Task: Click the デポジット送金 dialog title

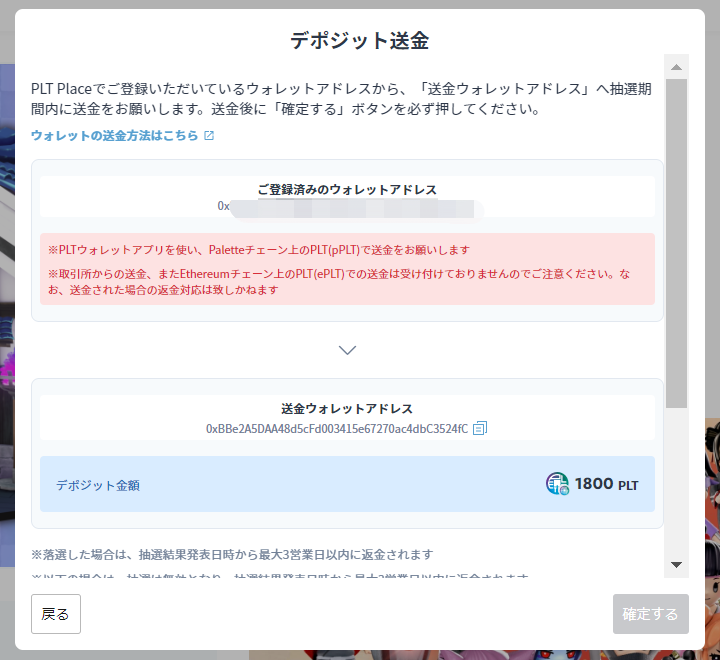Action: [x=360, y=40]
